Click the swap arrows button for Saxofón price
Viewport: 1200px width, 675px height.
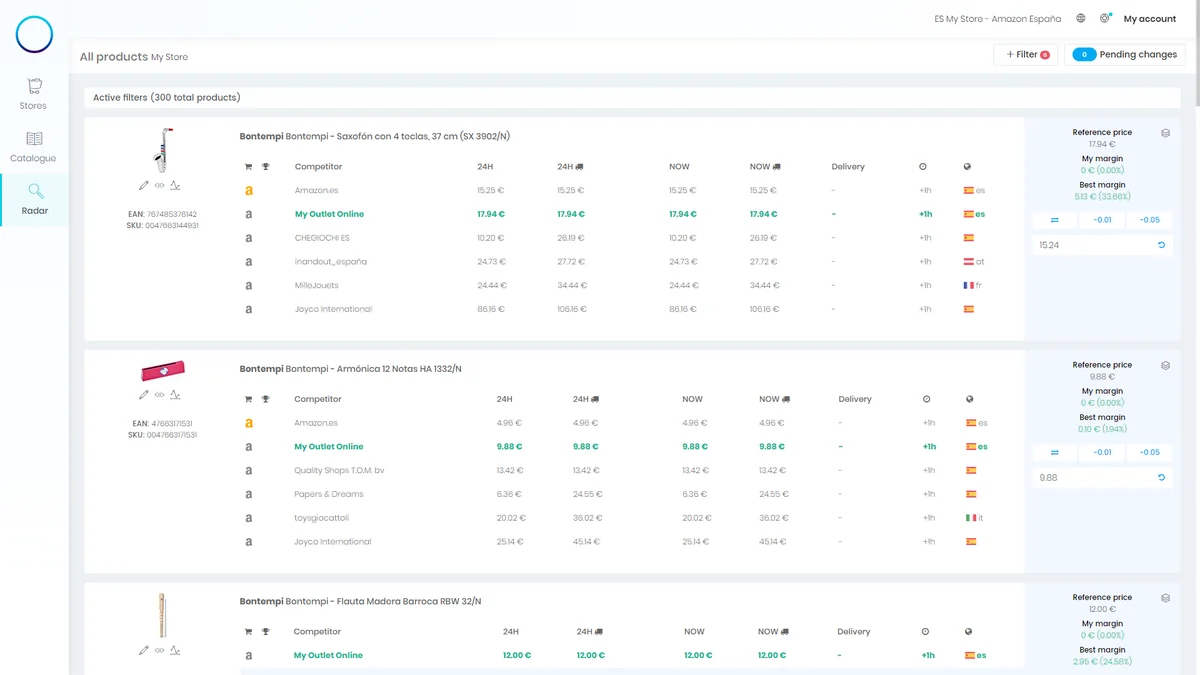(x=1055, y=220)
